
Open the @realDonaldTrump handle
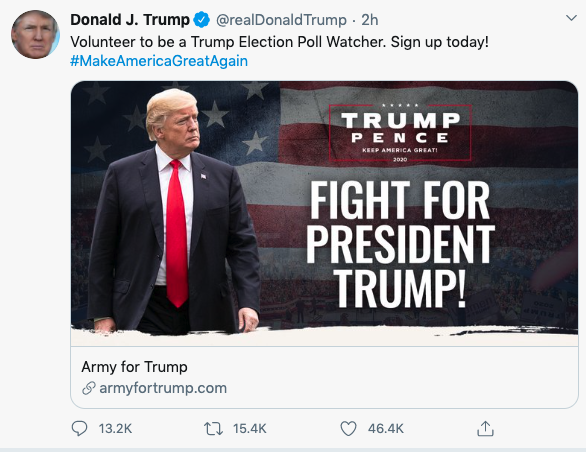point(281,20)
